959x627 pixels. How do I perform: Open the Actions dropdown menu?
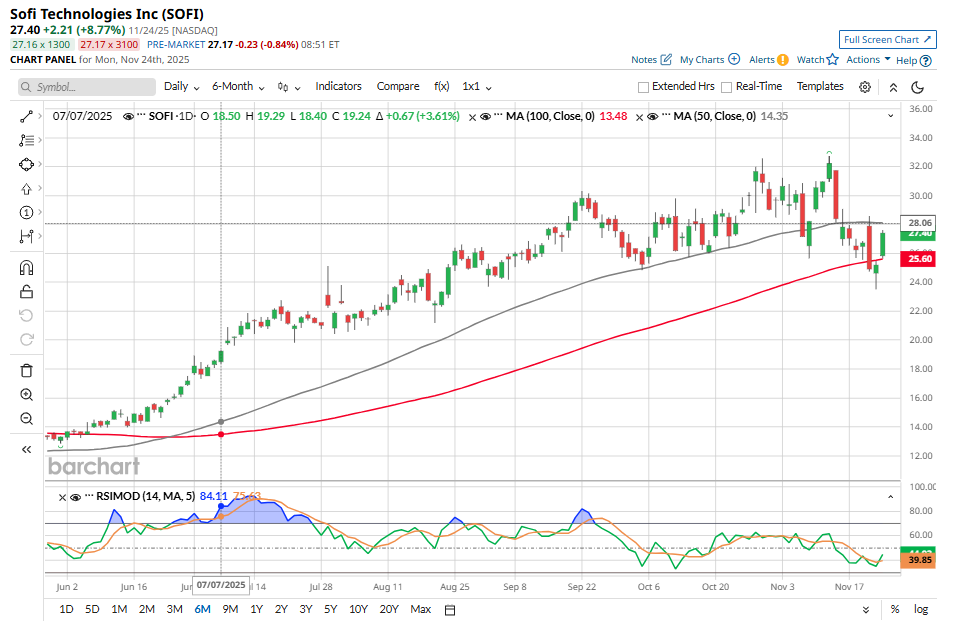point(868,59)
